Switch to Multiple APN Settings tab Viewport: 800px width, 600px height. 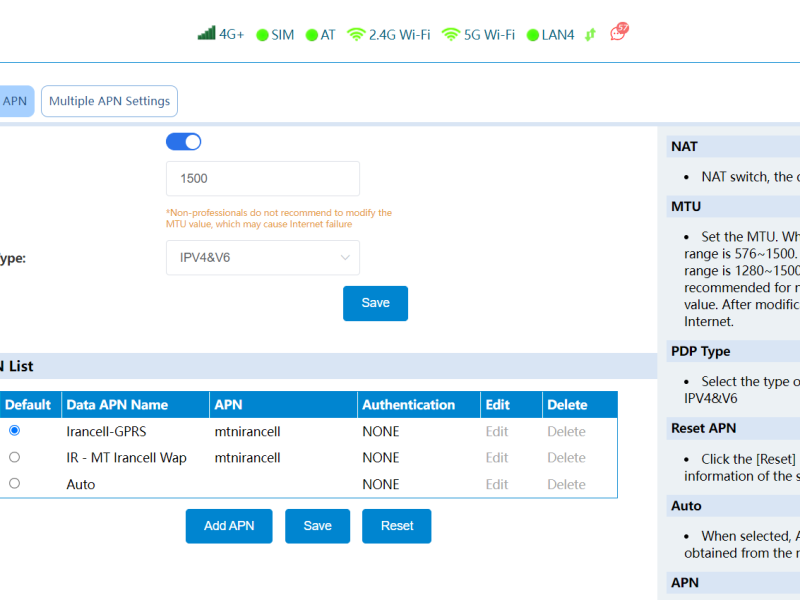[x=109, y=101]
